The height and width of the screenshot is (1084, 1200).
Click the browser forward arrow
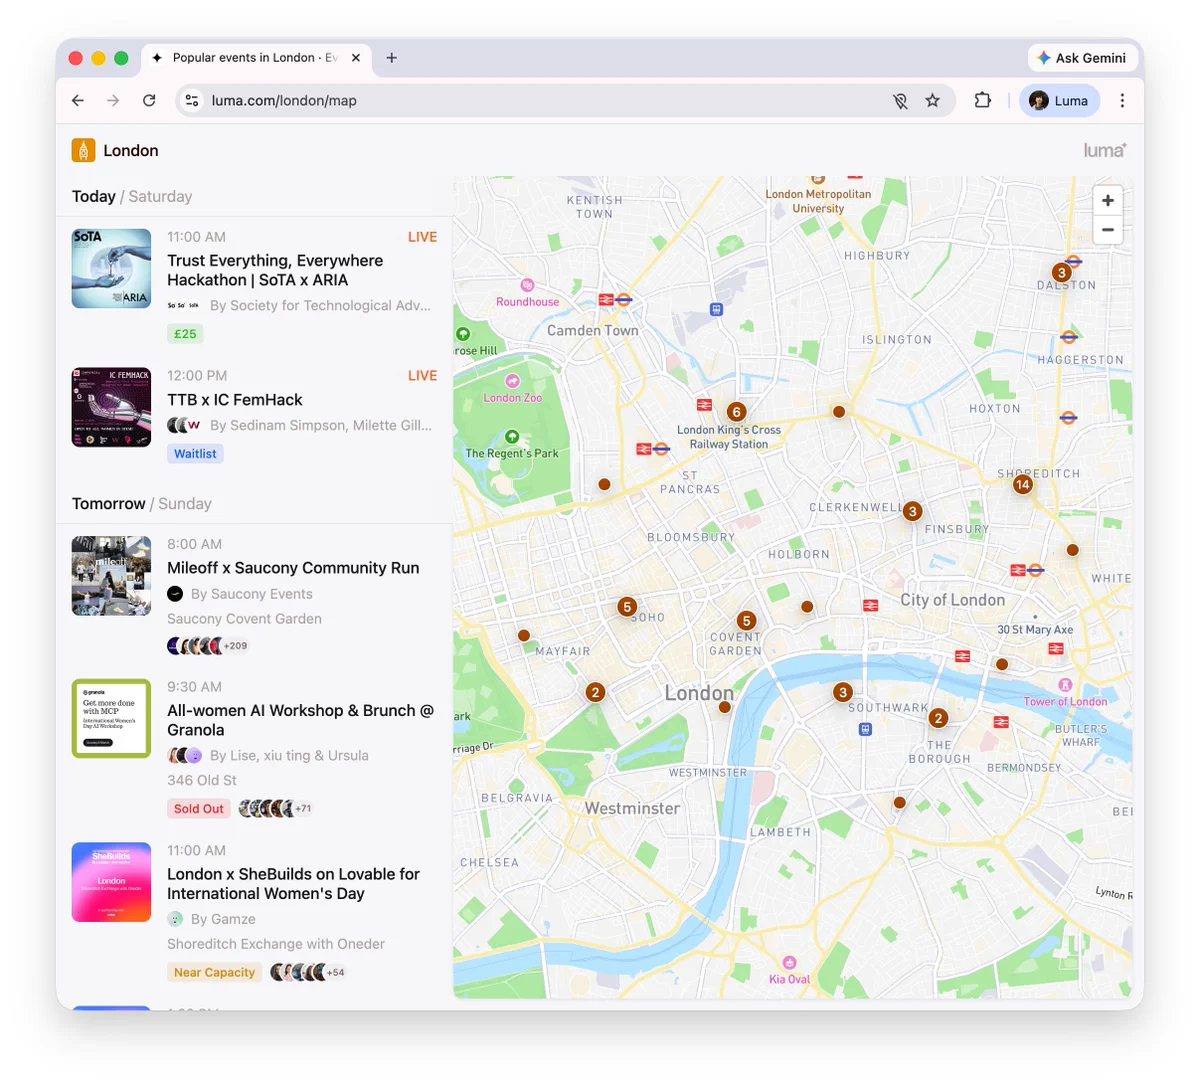(x=113, y=100)
